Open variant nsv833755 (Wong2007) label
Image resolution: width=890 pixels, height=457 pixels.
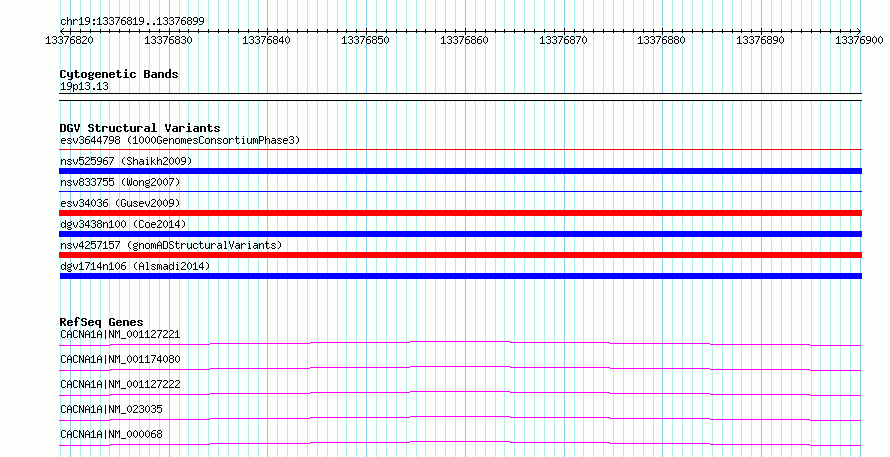coord(120,182)
